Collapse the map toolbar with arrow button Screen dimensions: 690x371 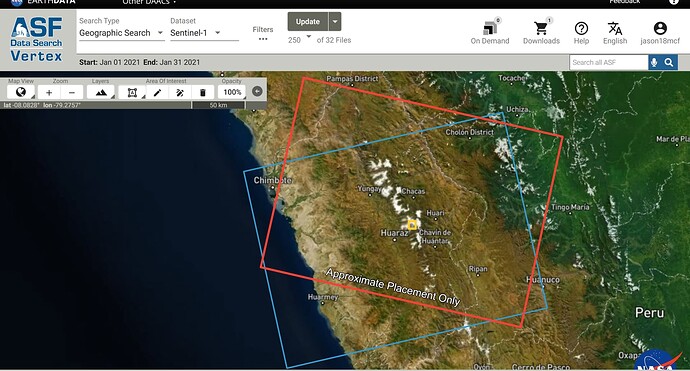257,91
